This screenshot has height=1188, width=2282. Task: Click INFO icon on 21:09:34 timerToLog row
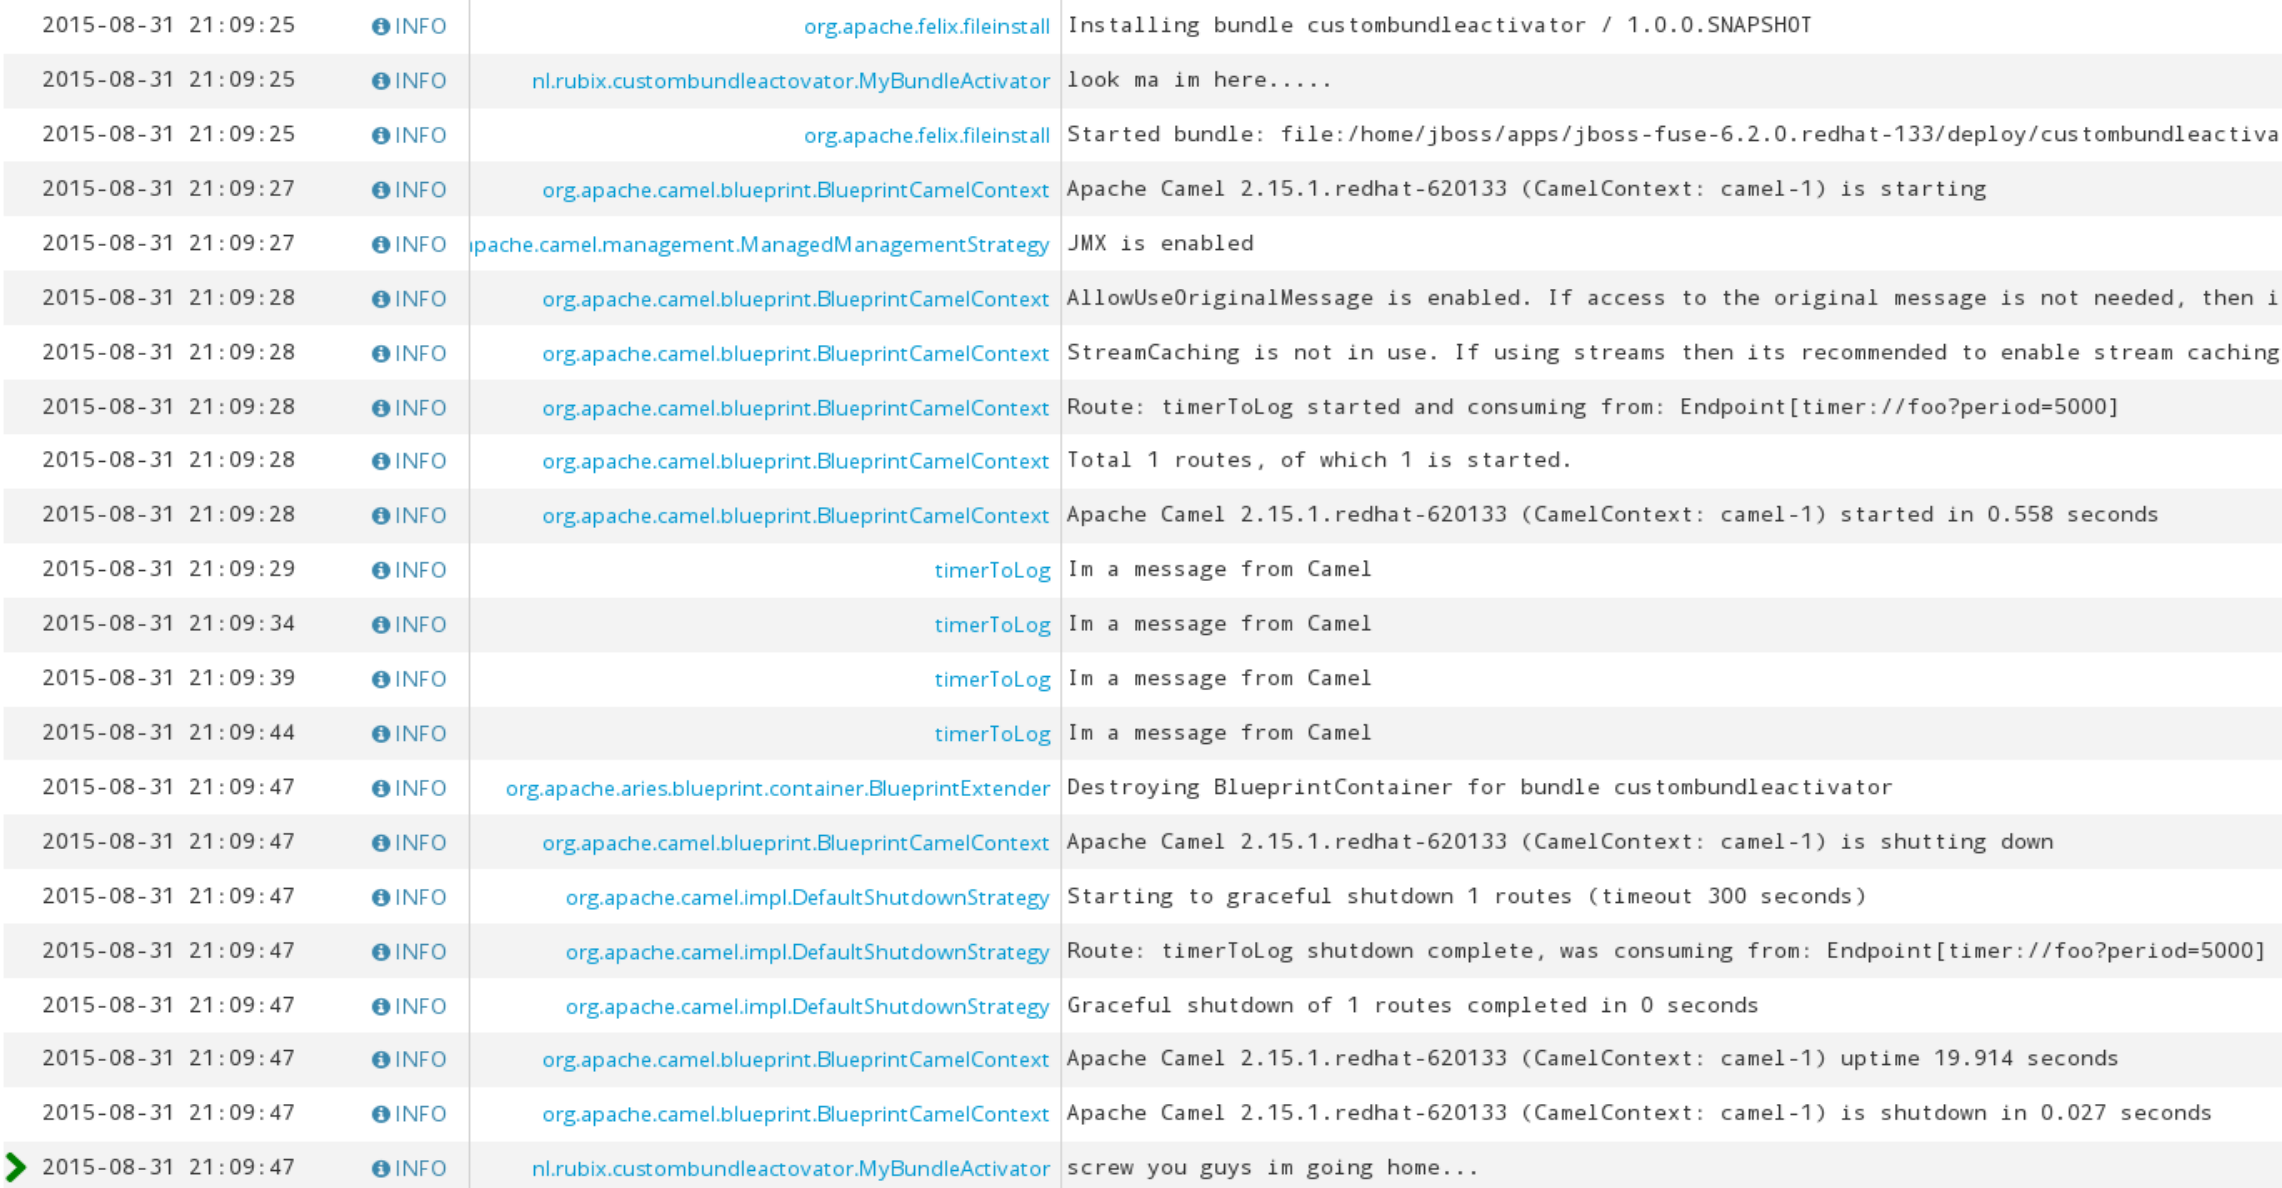(380, 625)
